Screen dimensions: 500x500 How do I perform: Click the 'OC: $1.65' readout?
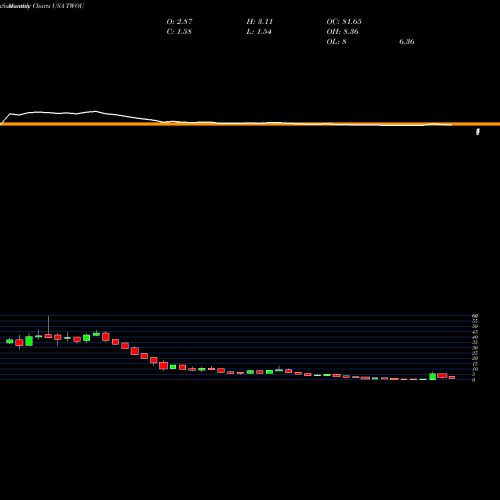[x=344, y=22]
